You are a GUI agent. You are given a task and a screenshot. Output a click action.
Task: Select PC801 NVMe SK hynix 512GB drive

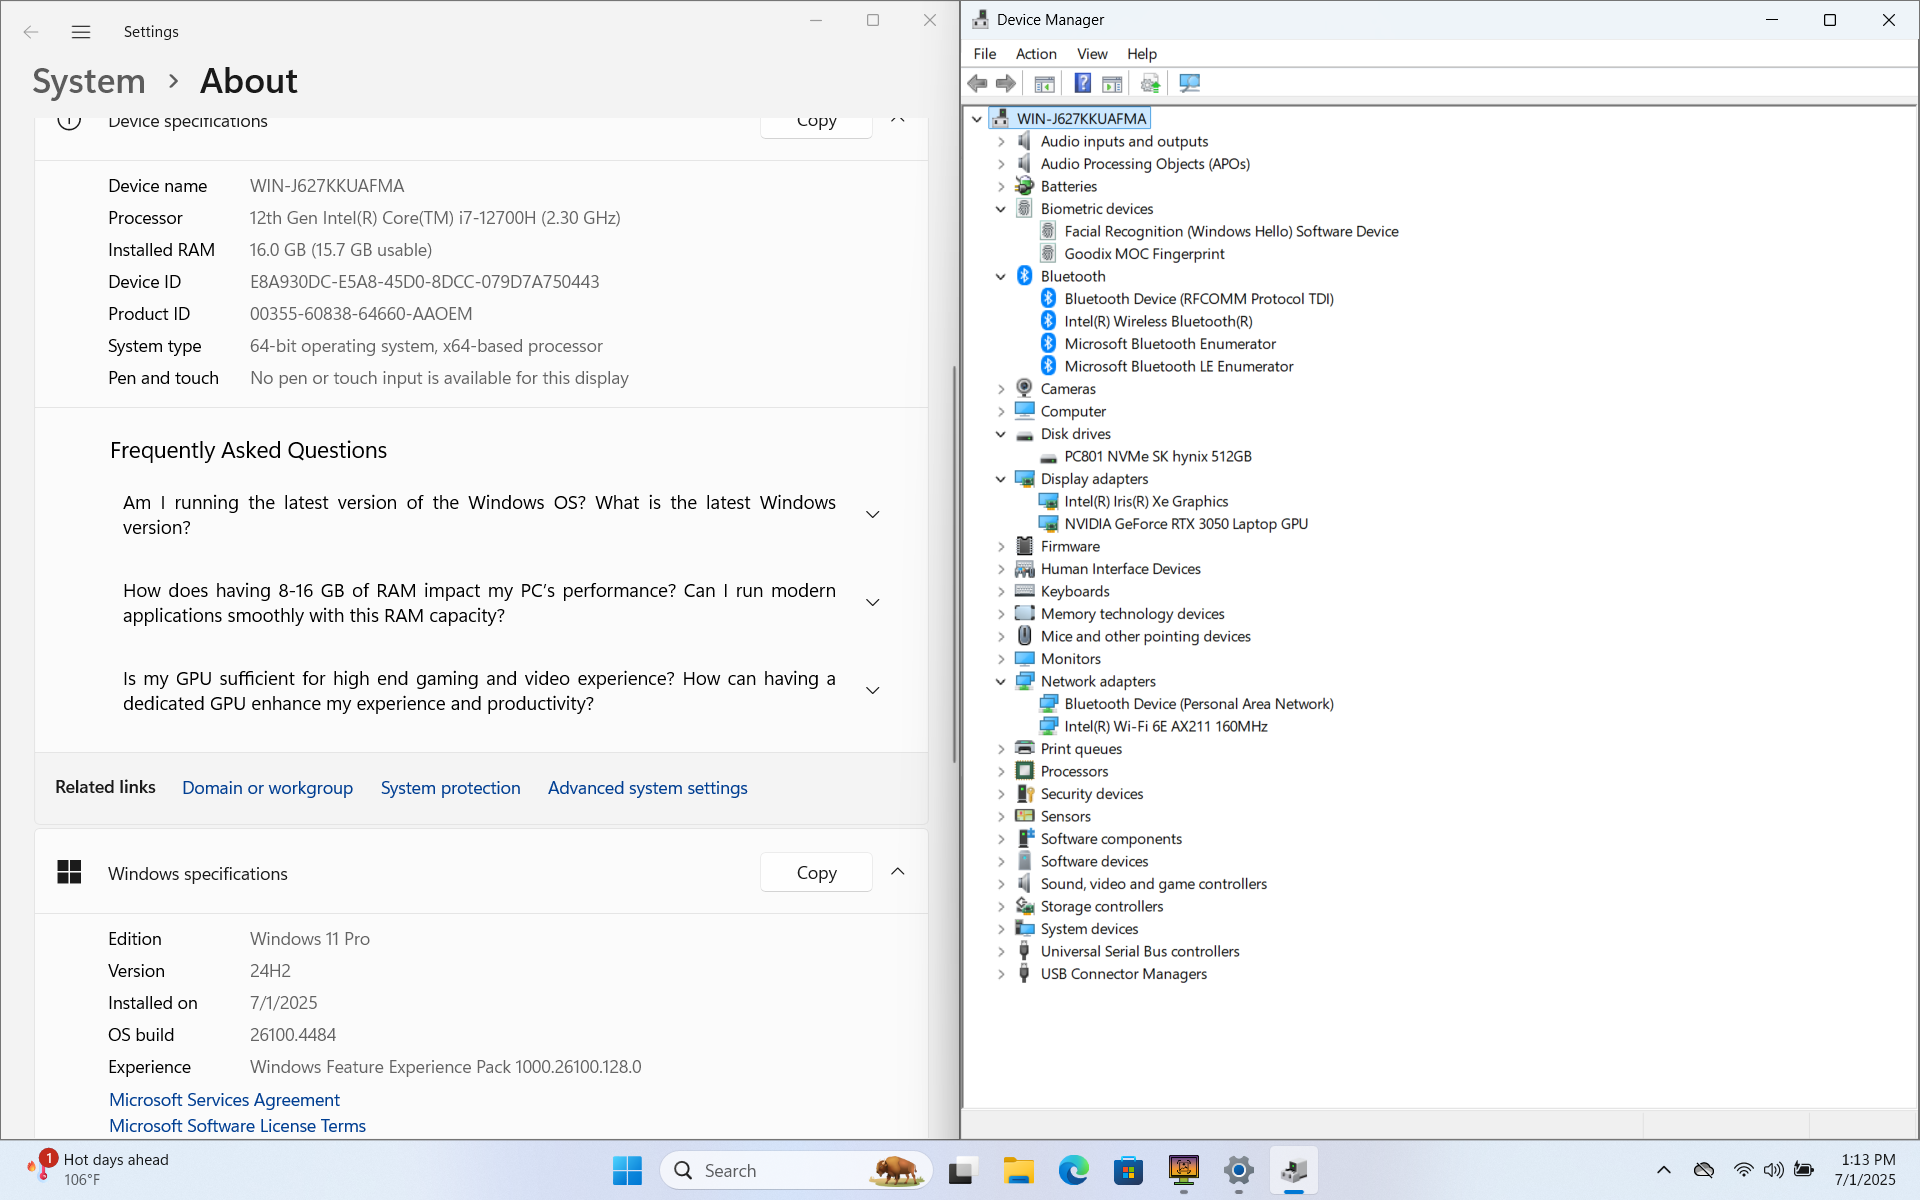[1158, 456]
